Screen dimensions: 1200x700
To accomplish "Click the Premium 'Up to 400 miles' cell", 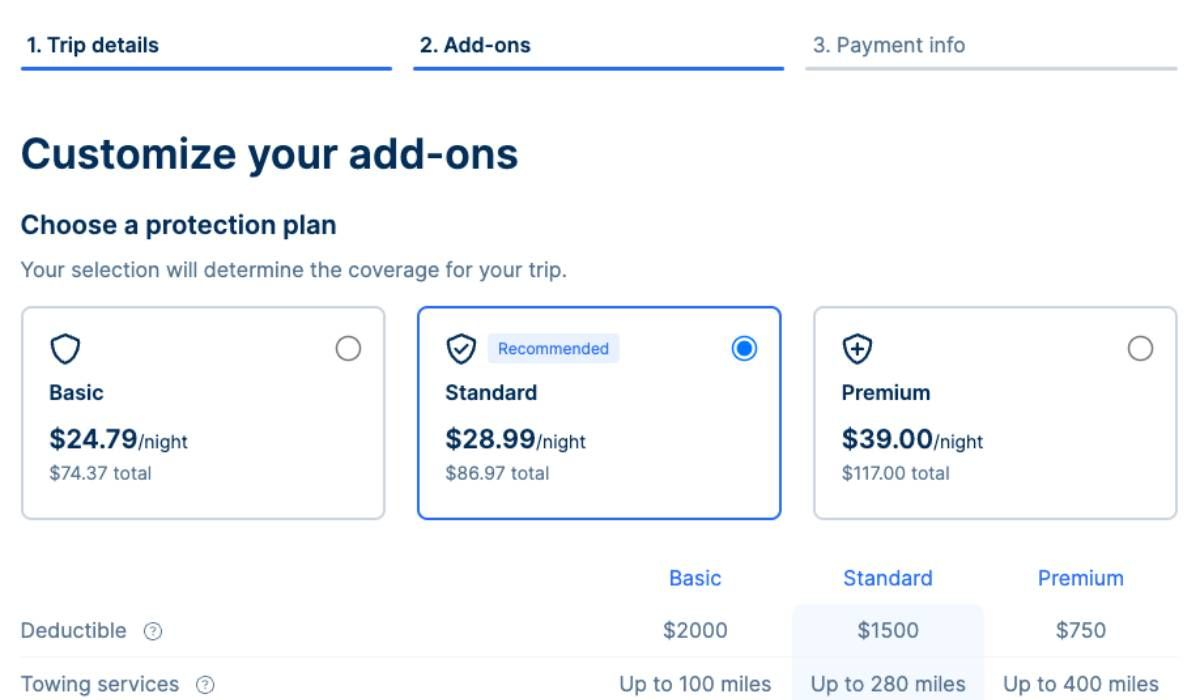I will point(1080,685).
